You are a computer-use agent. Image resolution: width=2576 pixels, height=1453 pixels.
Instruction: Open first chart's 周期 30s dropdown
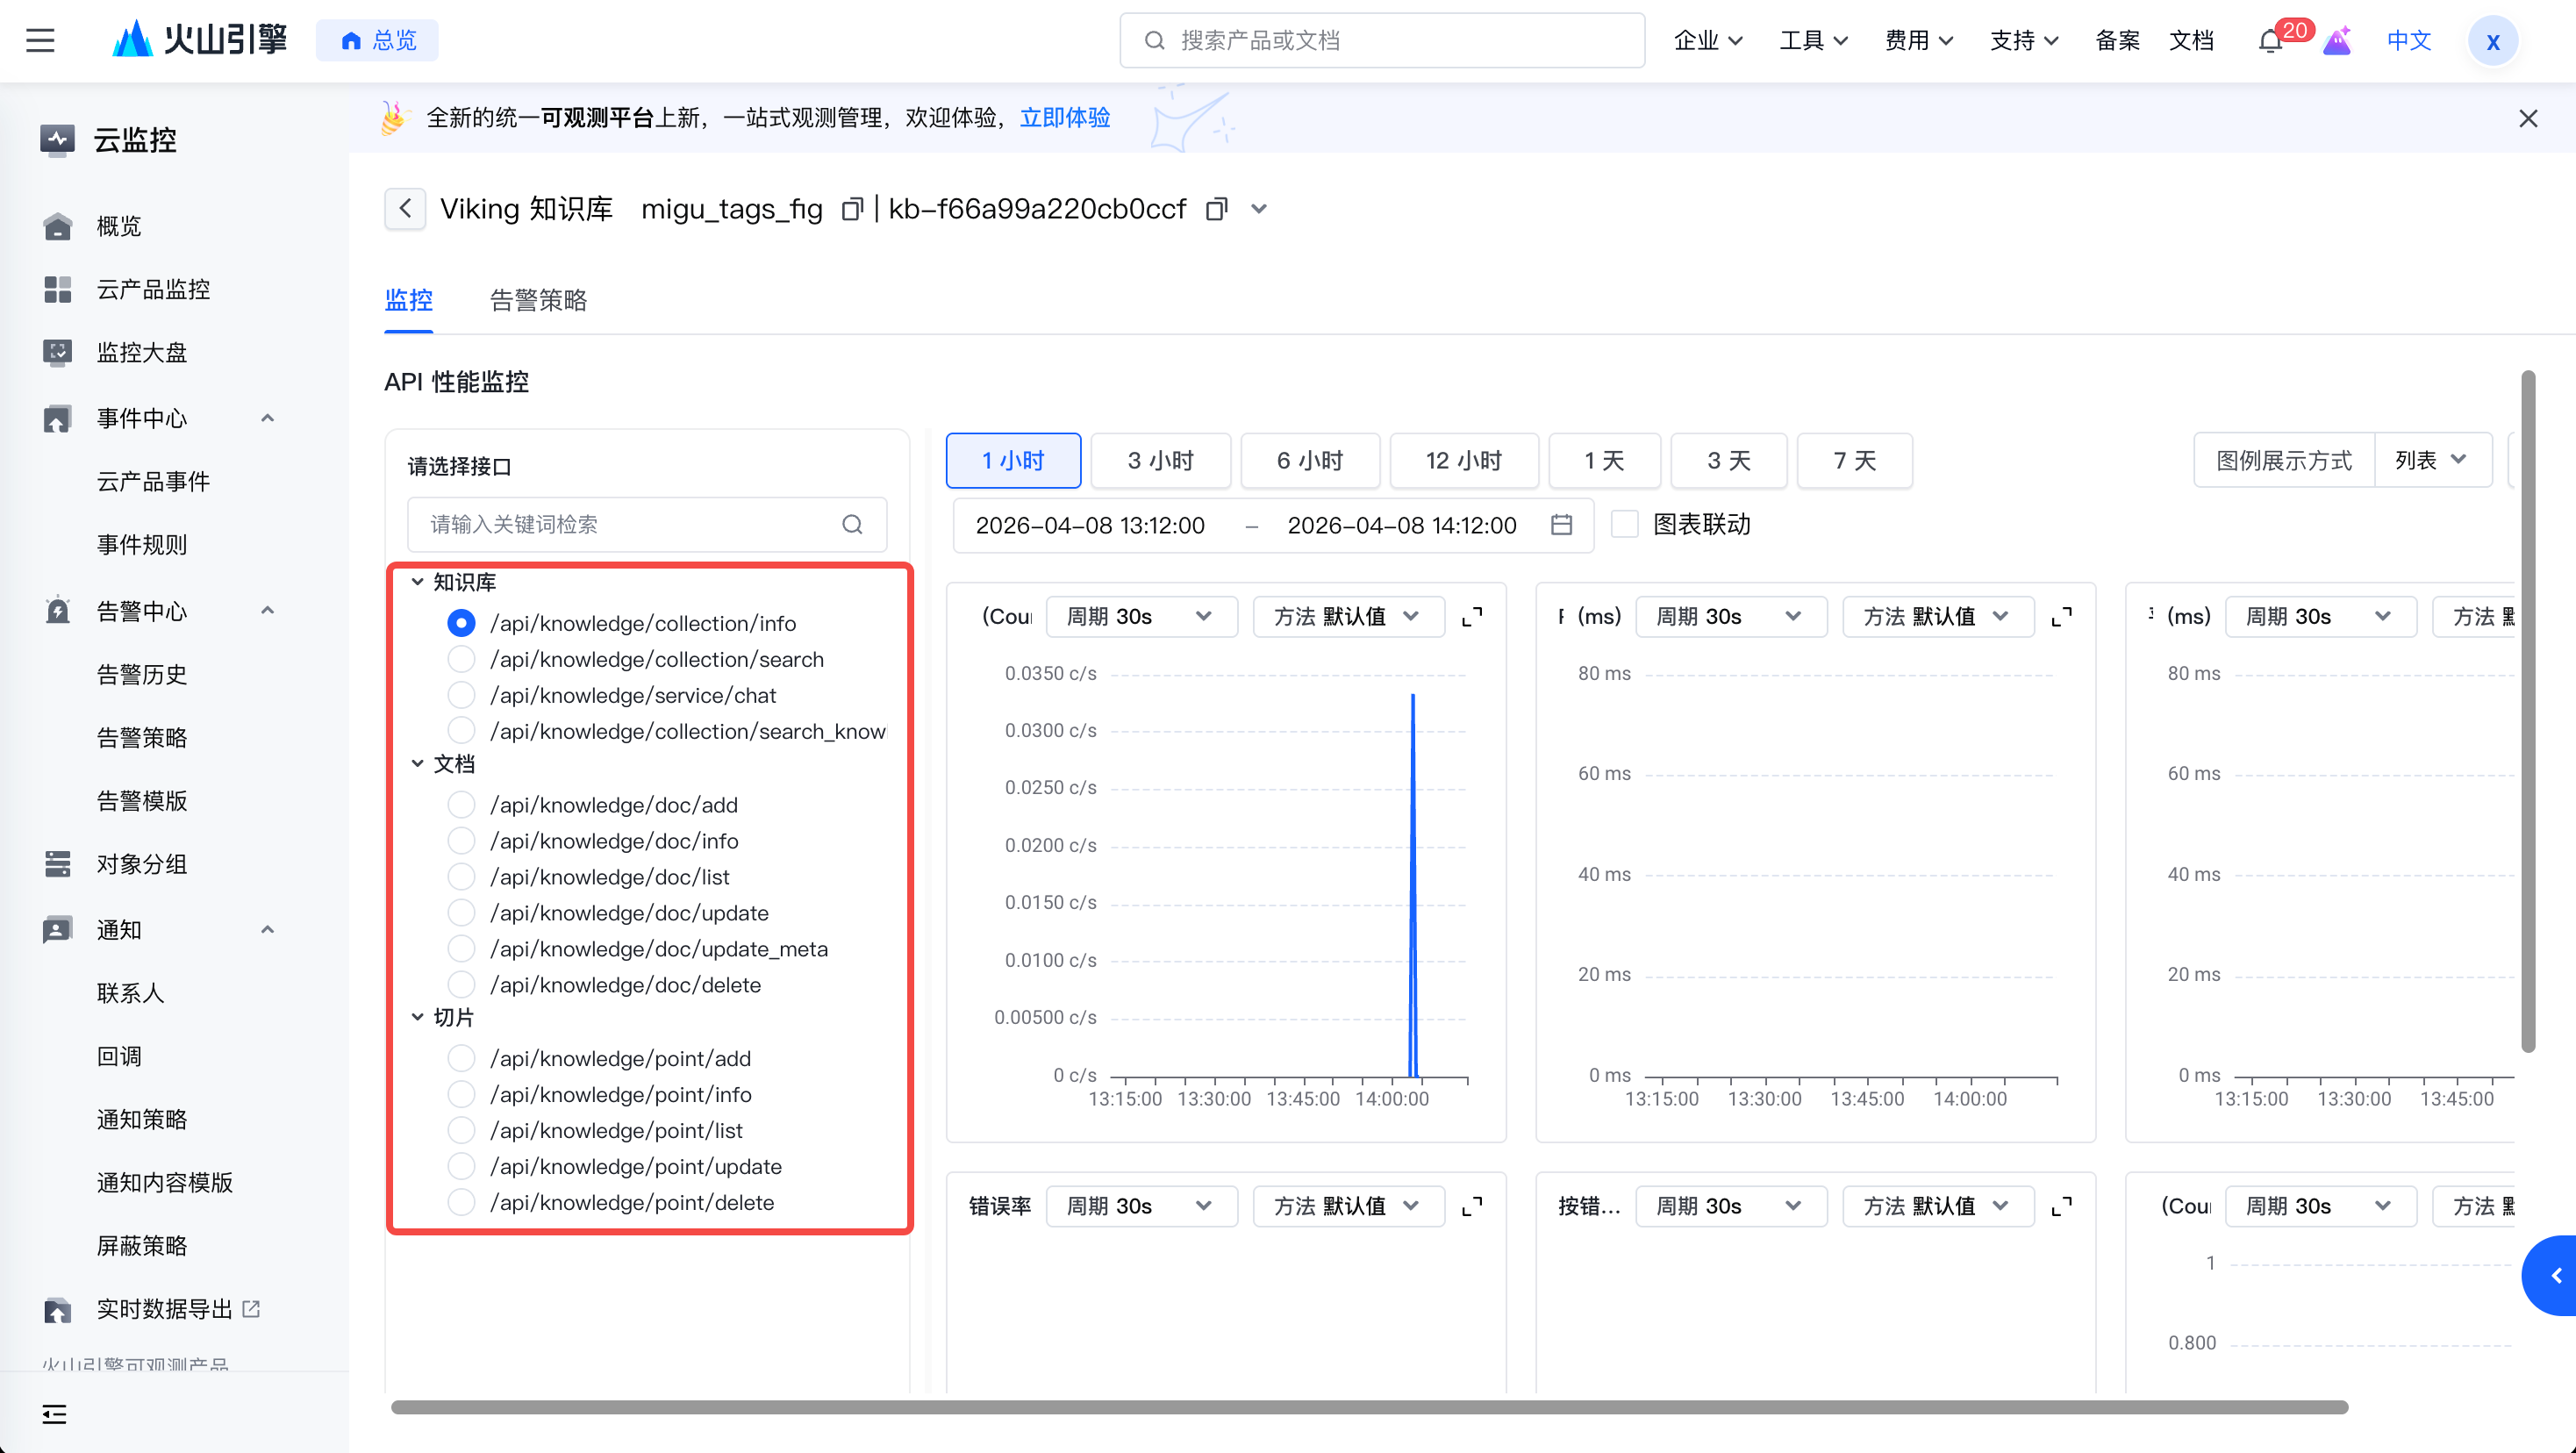pyautogui.click(x=1140, y=617)
